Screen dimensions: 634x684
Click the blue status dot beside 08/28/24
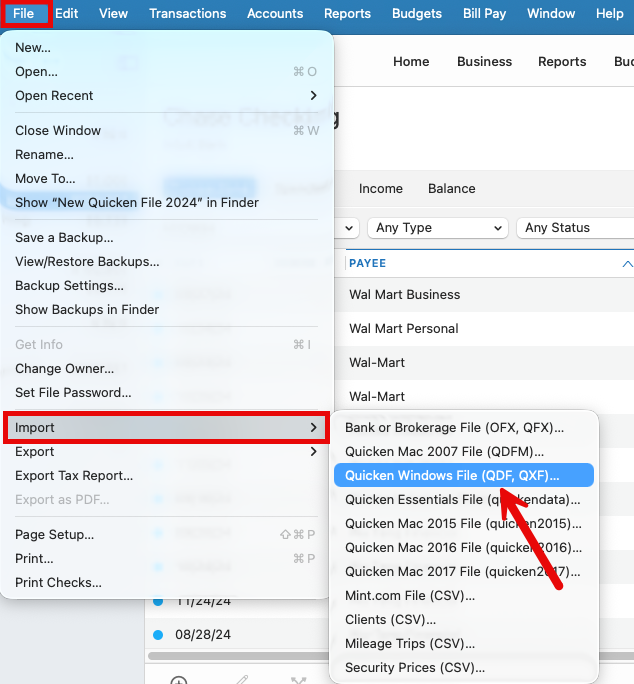point(158,635)
